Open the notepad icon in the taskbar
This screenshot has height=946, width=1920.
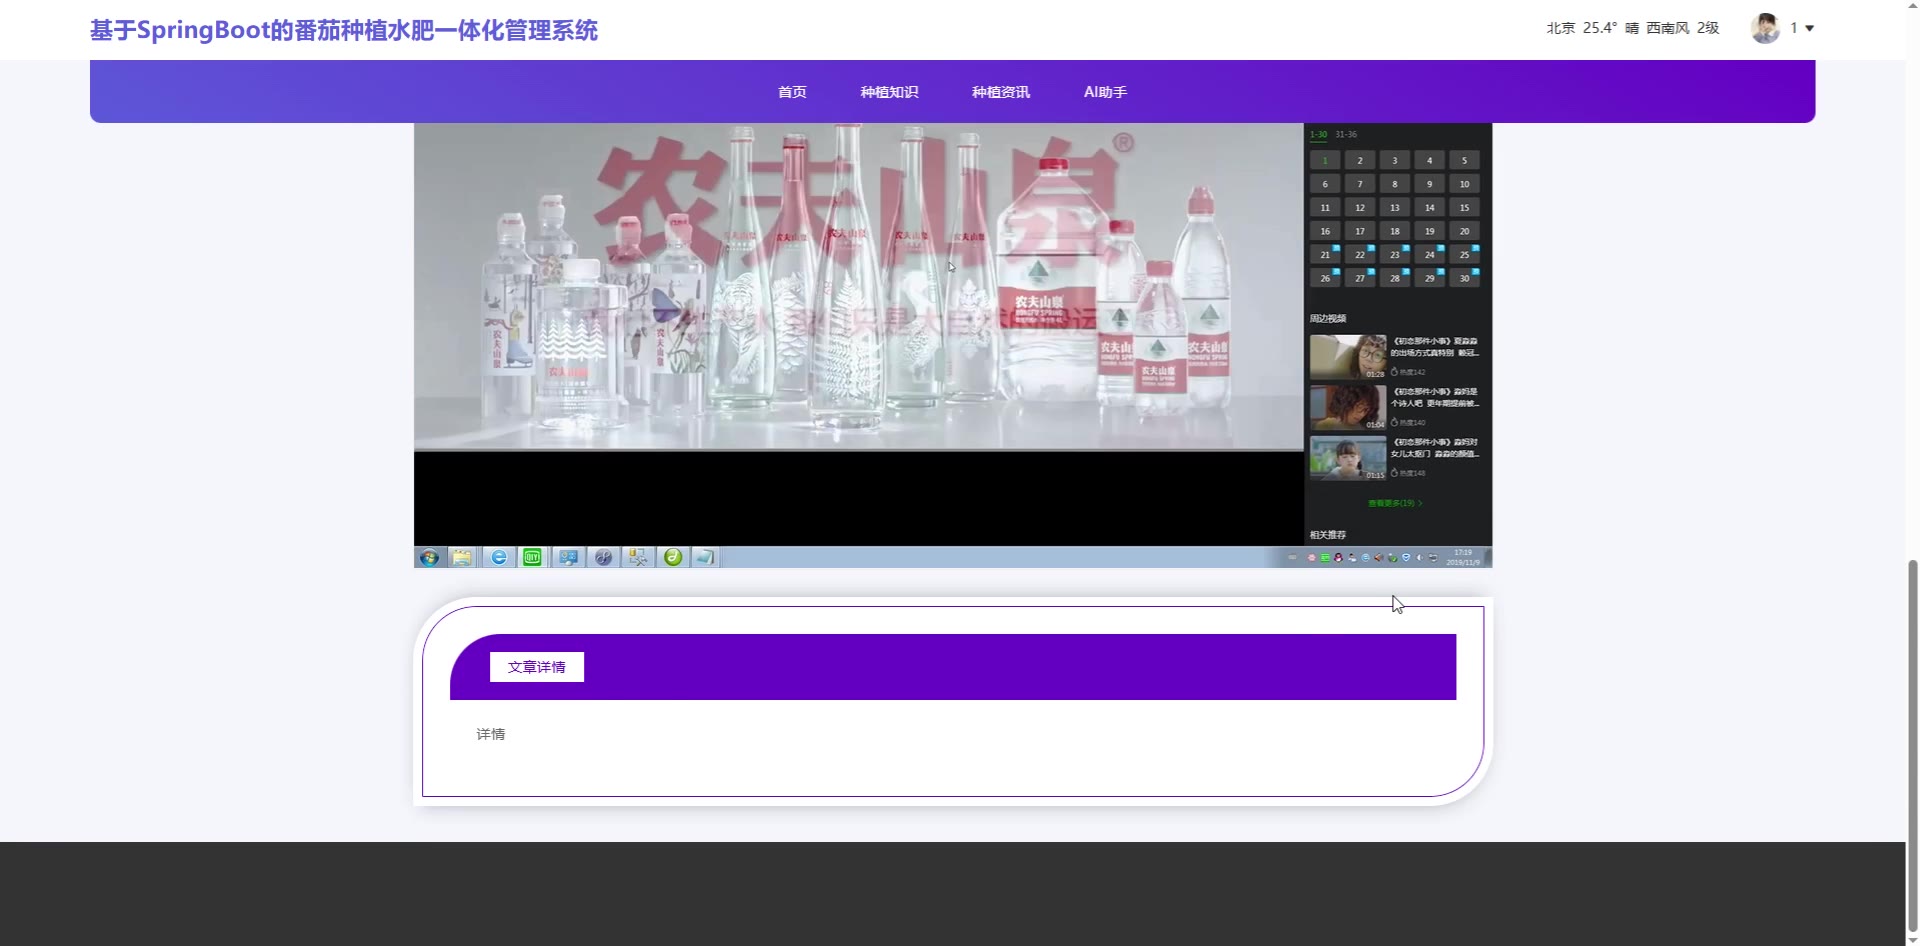705,557
